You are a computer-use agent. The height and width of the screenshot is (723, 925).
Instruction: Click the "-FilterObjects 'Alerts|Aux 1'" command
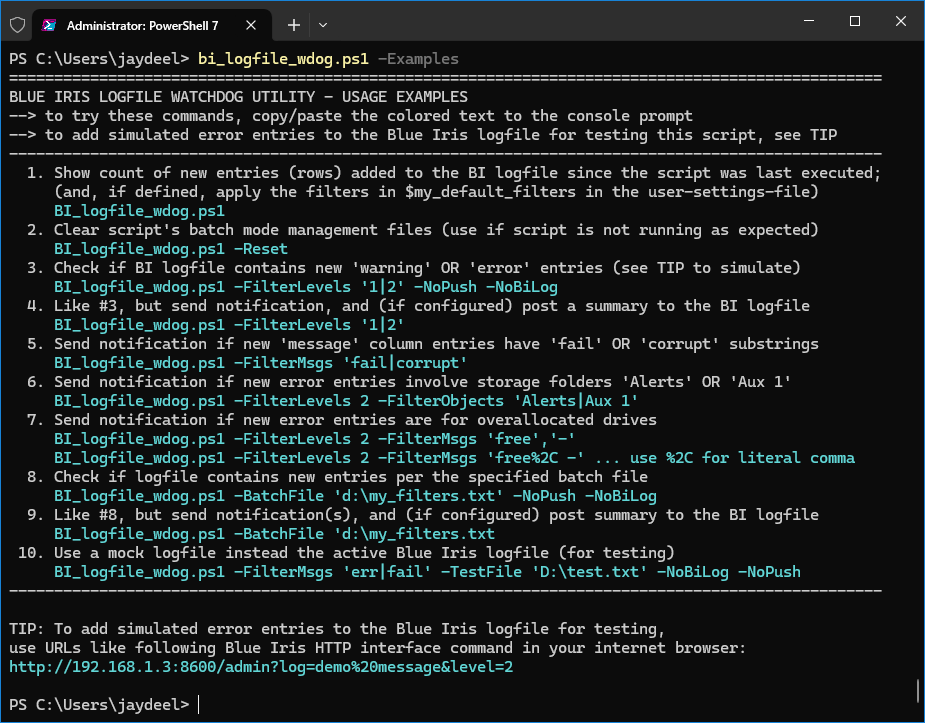(x=346, y=401)
